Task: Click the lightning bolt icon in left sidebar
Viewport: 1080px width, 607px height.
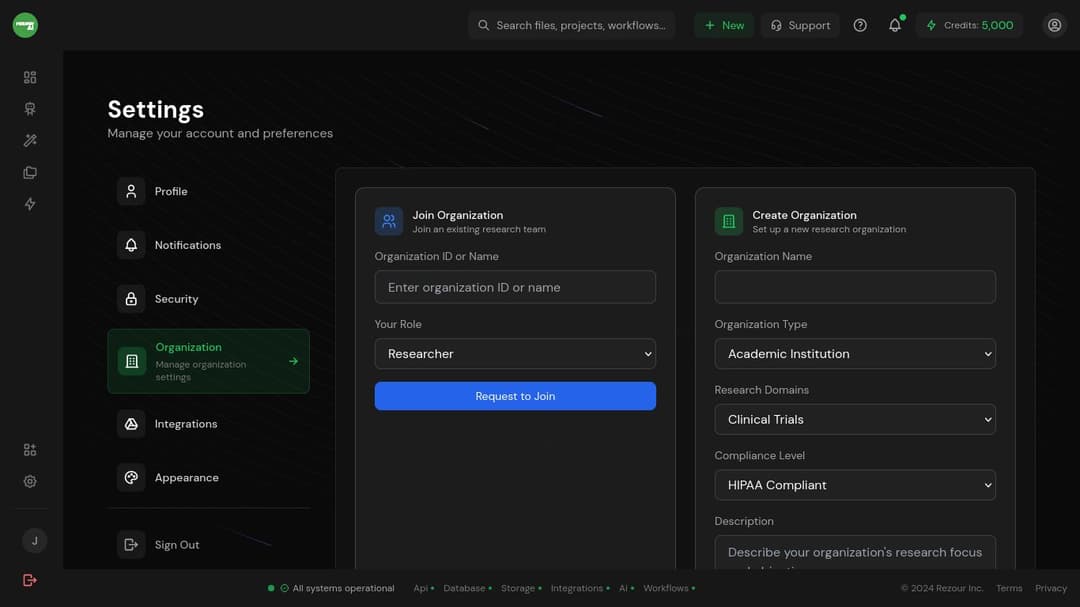Action: click(x=30, y=204)
